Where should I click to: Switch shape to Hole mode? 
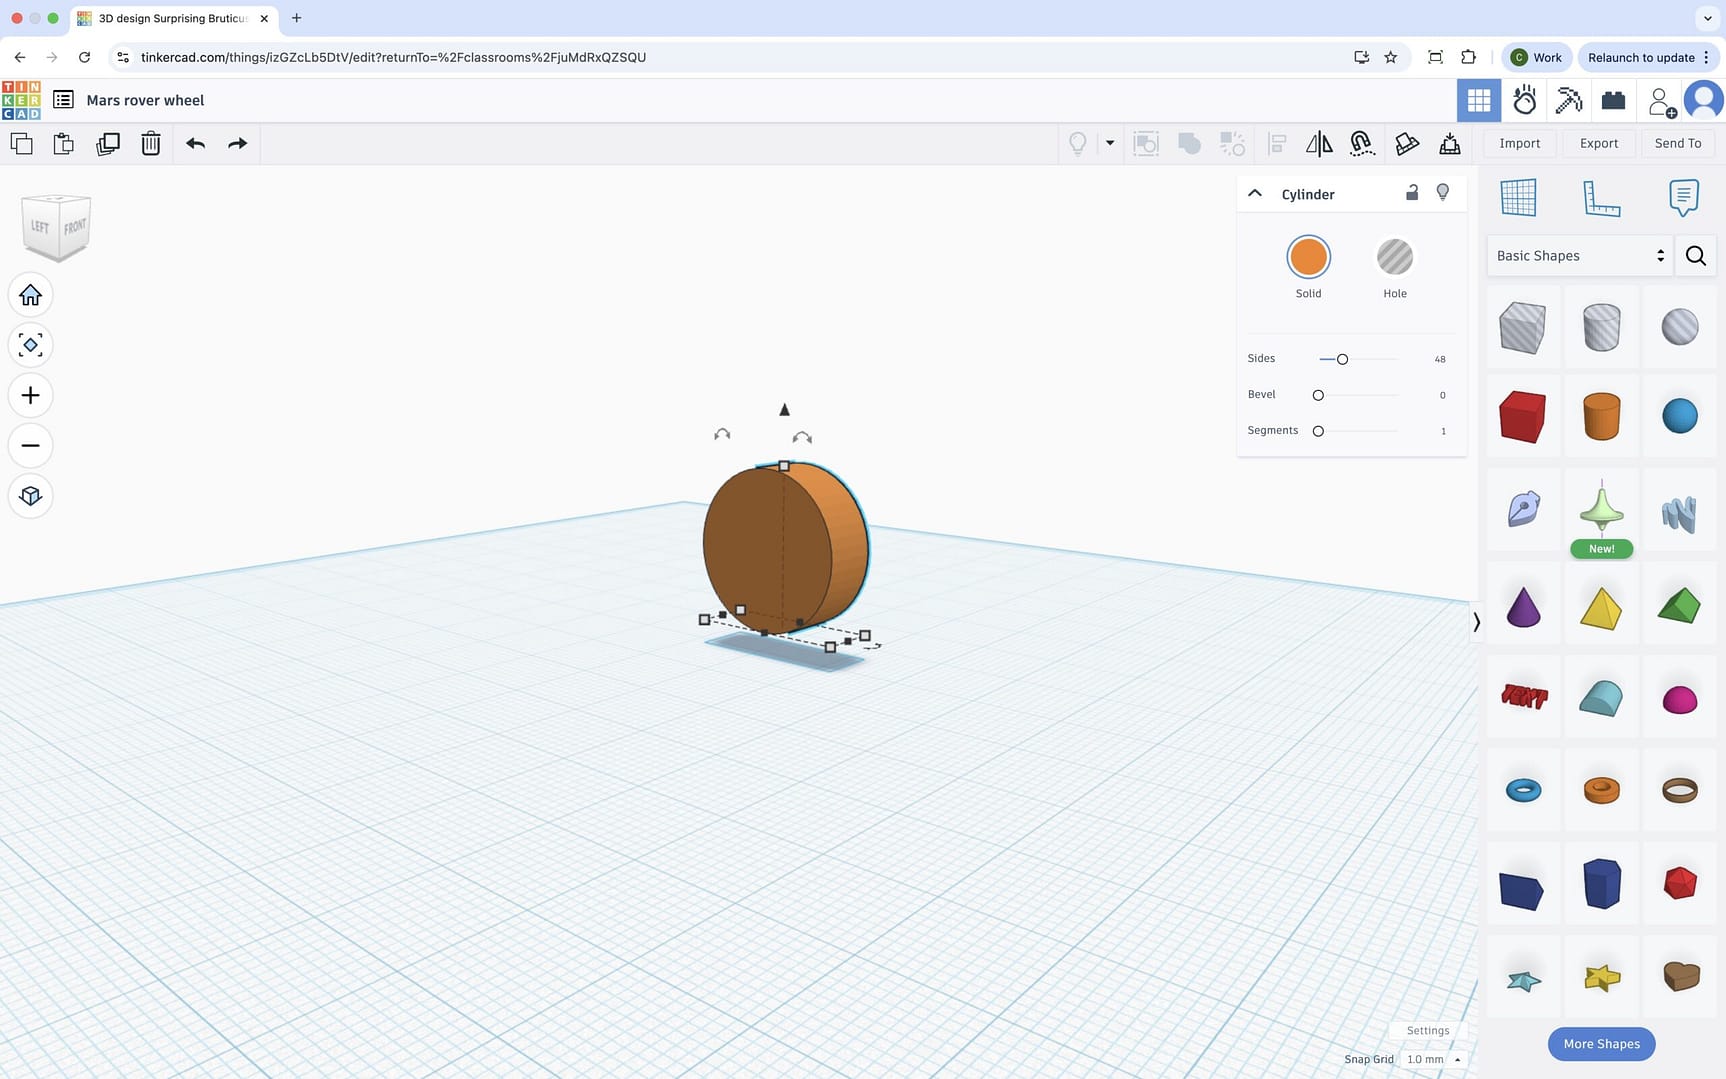[x=1395, y=256]
